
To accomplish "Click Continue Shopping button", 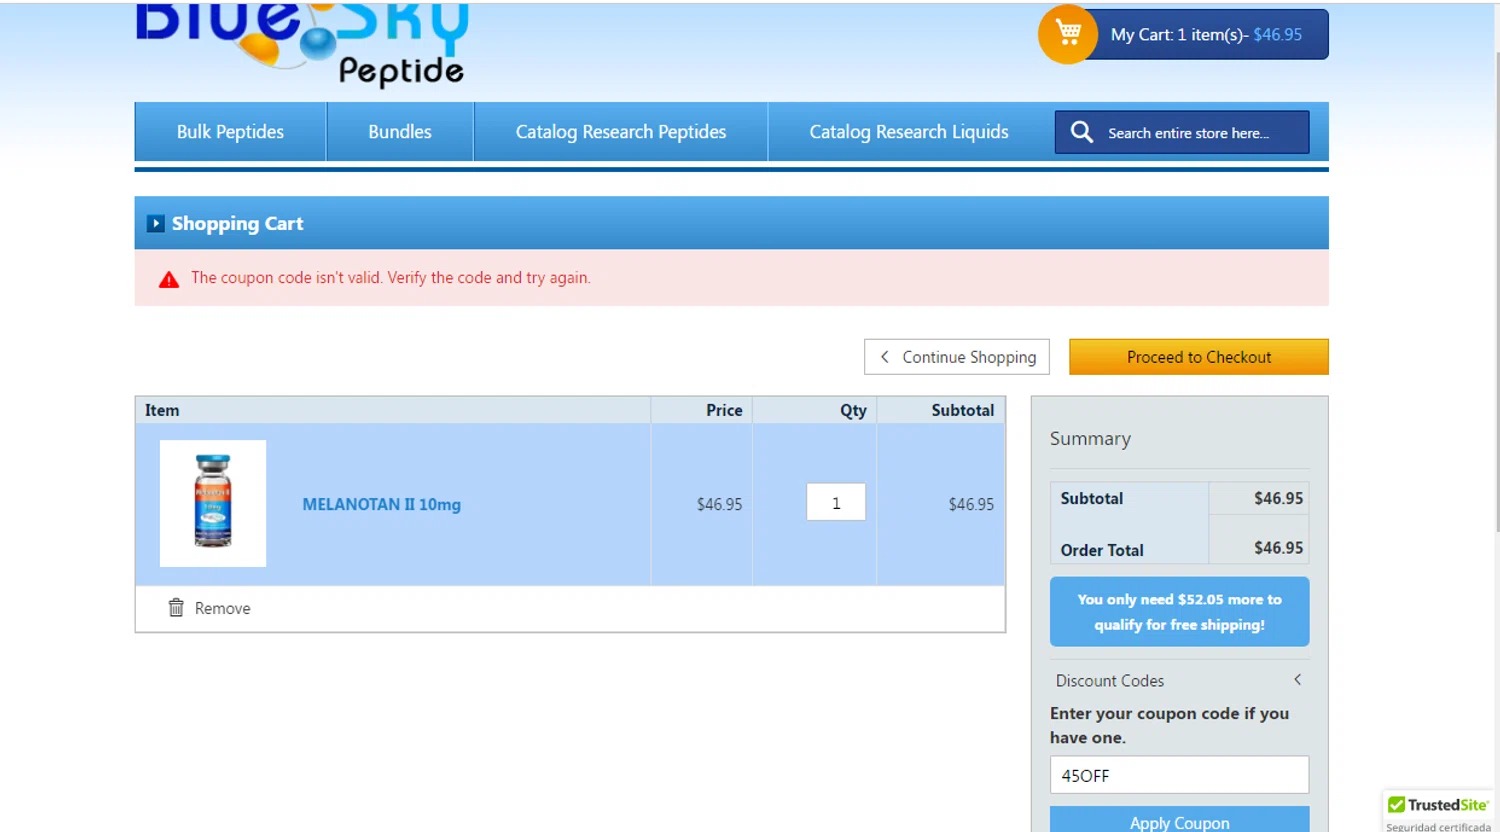I will (x=957, y=357).
